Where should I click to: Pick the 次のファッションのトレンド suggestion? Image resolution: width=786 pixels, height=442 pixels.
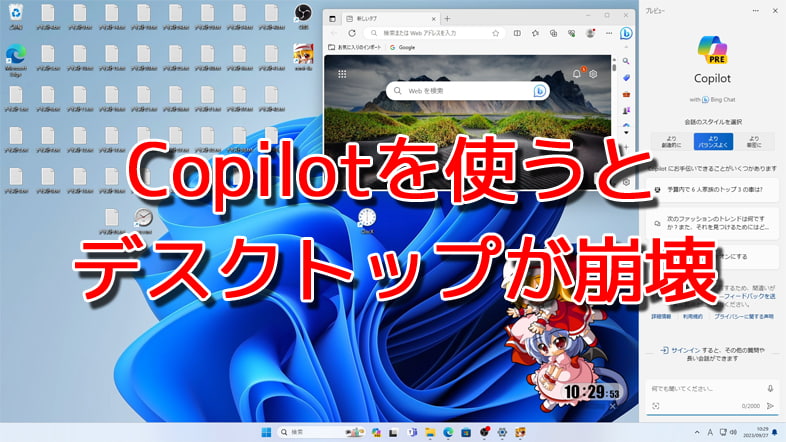(x=712, y=223)
